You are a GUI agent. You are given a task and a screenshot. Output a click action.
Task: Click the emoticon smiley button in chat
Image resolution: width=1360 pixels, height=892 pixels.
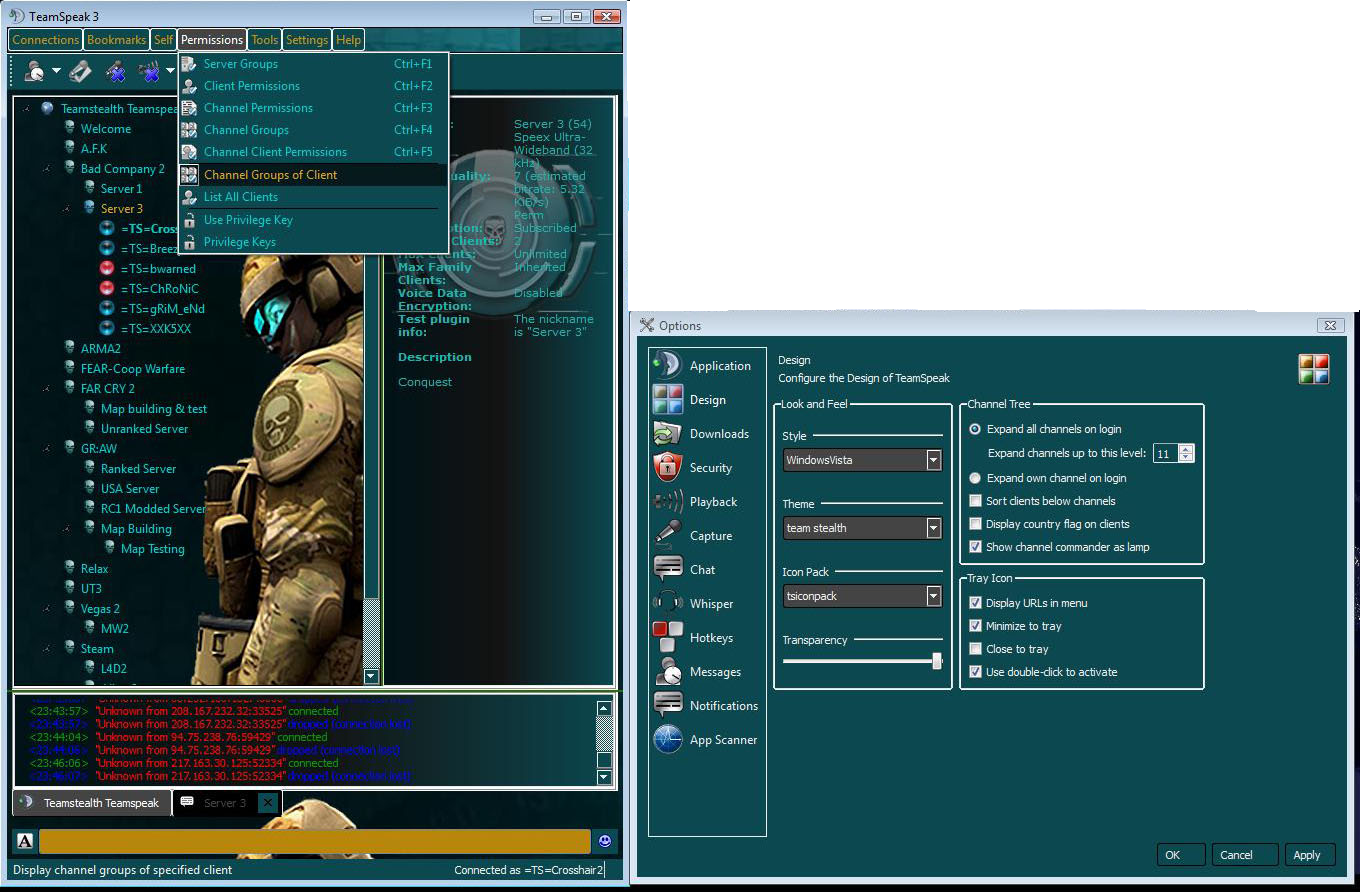coord(604,841)
